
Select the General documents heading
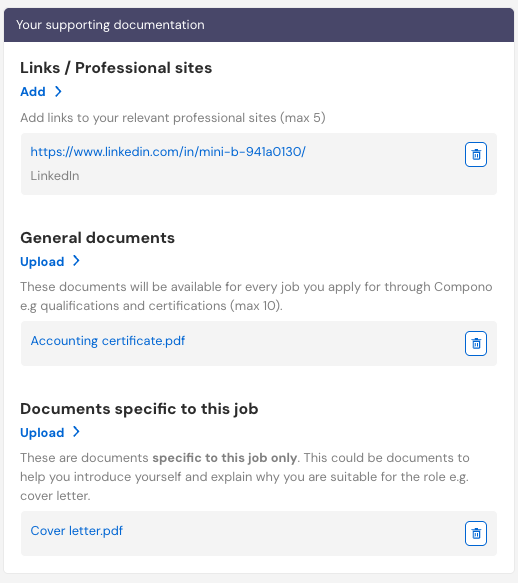pos(97,238)
